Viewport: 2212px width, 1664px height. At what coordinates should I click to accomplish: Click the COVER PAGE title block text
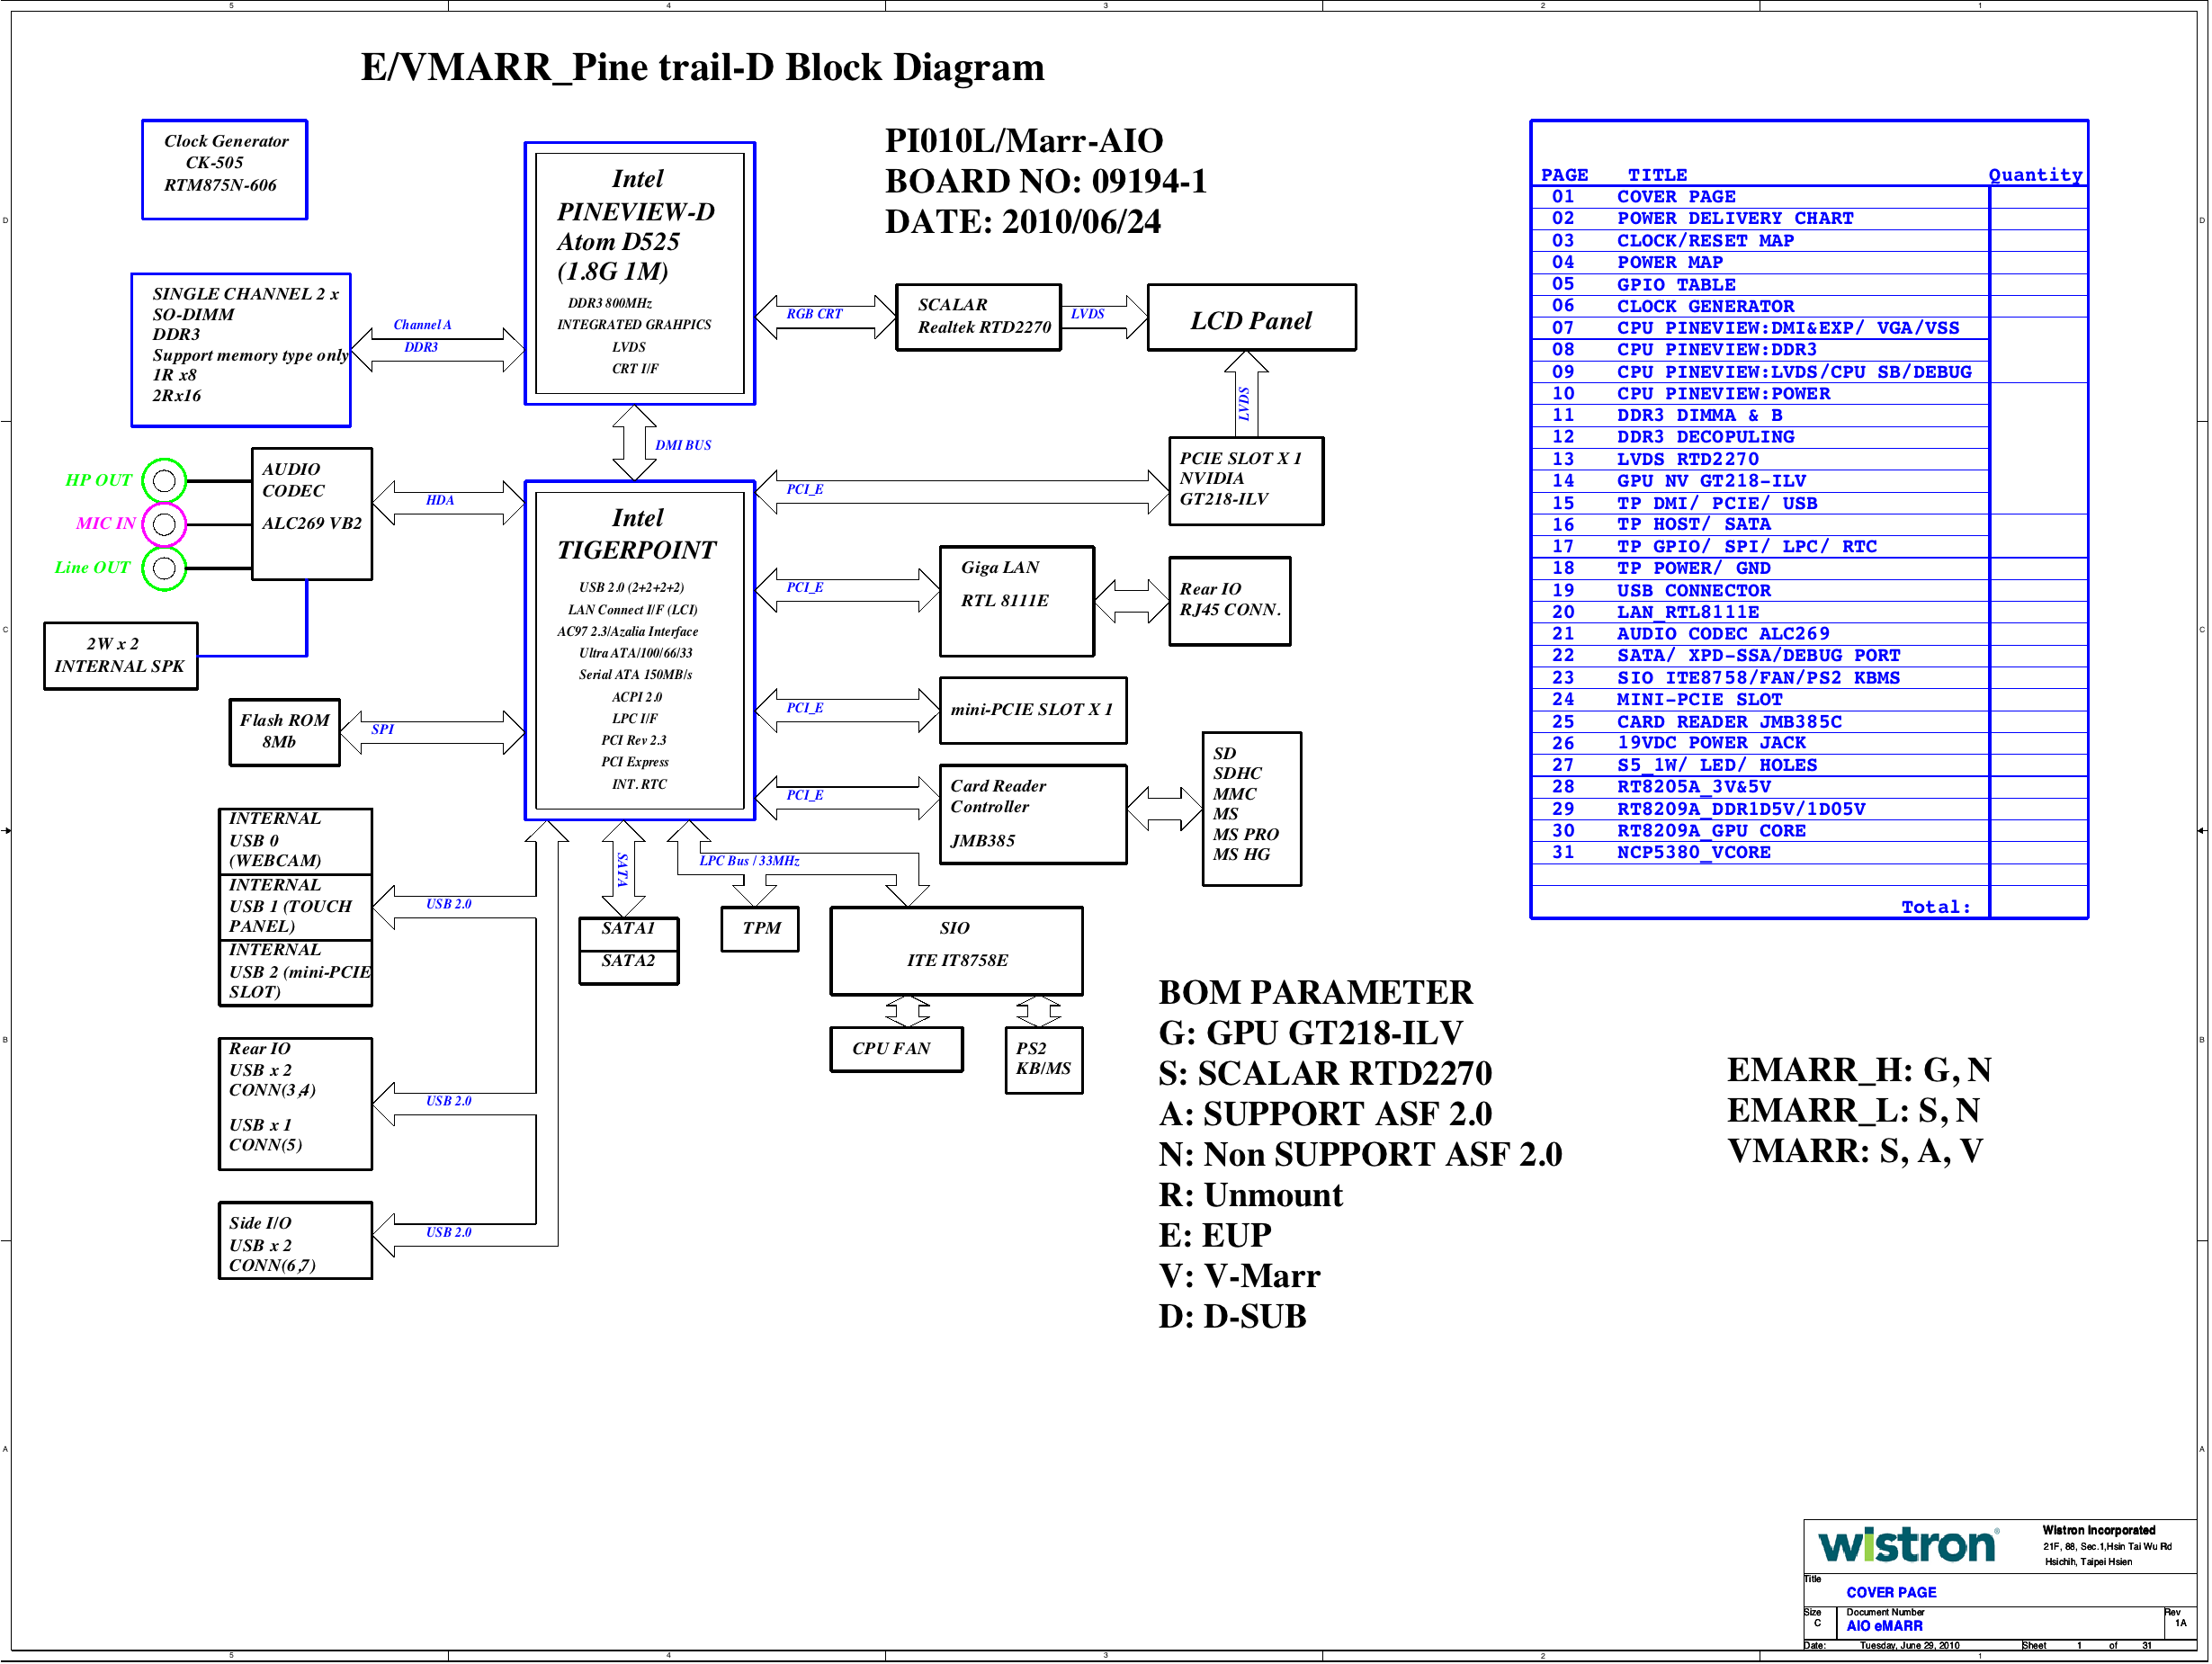(1891, 1593)
